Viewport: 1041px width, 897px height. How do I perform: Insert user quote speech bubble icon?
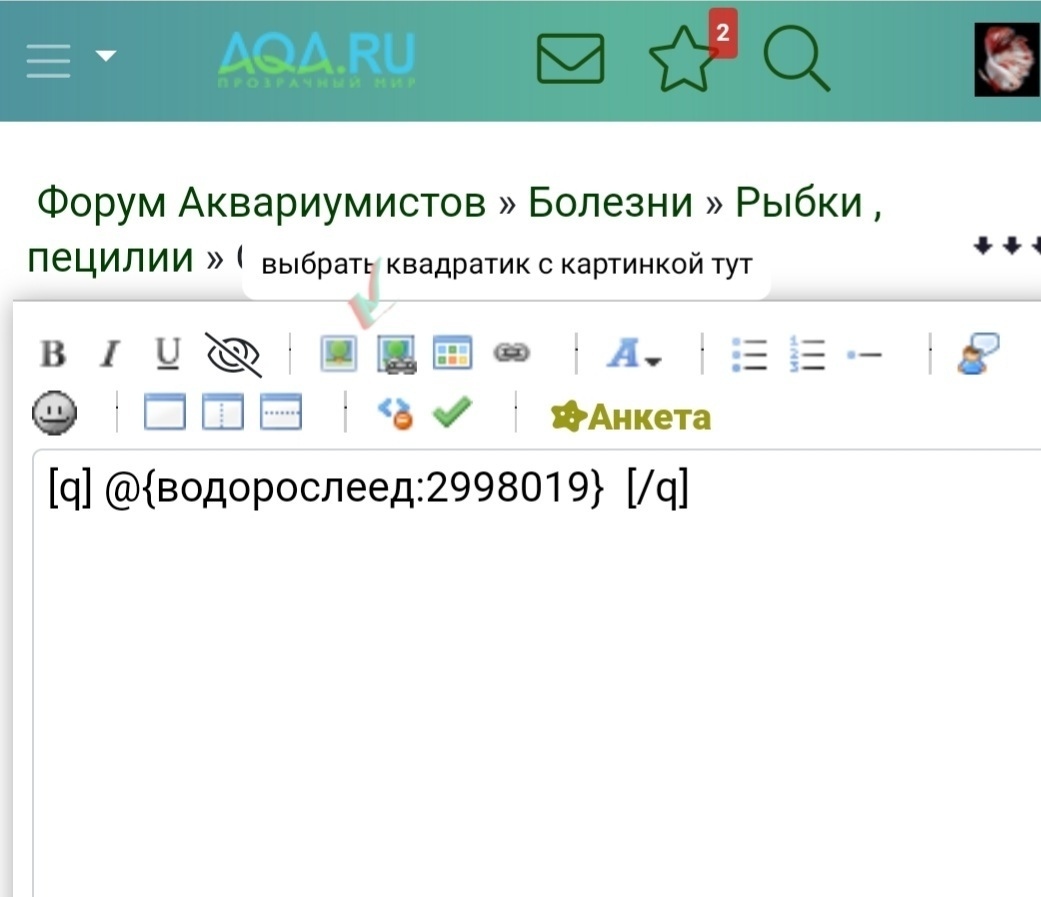click(x=978, y=353)
